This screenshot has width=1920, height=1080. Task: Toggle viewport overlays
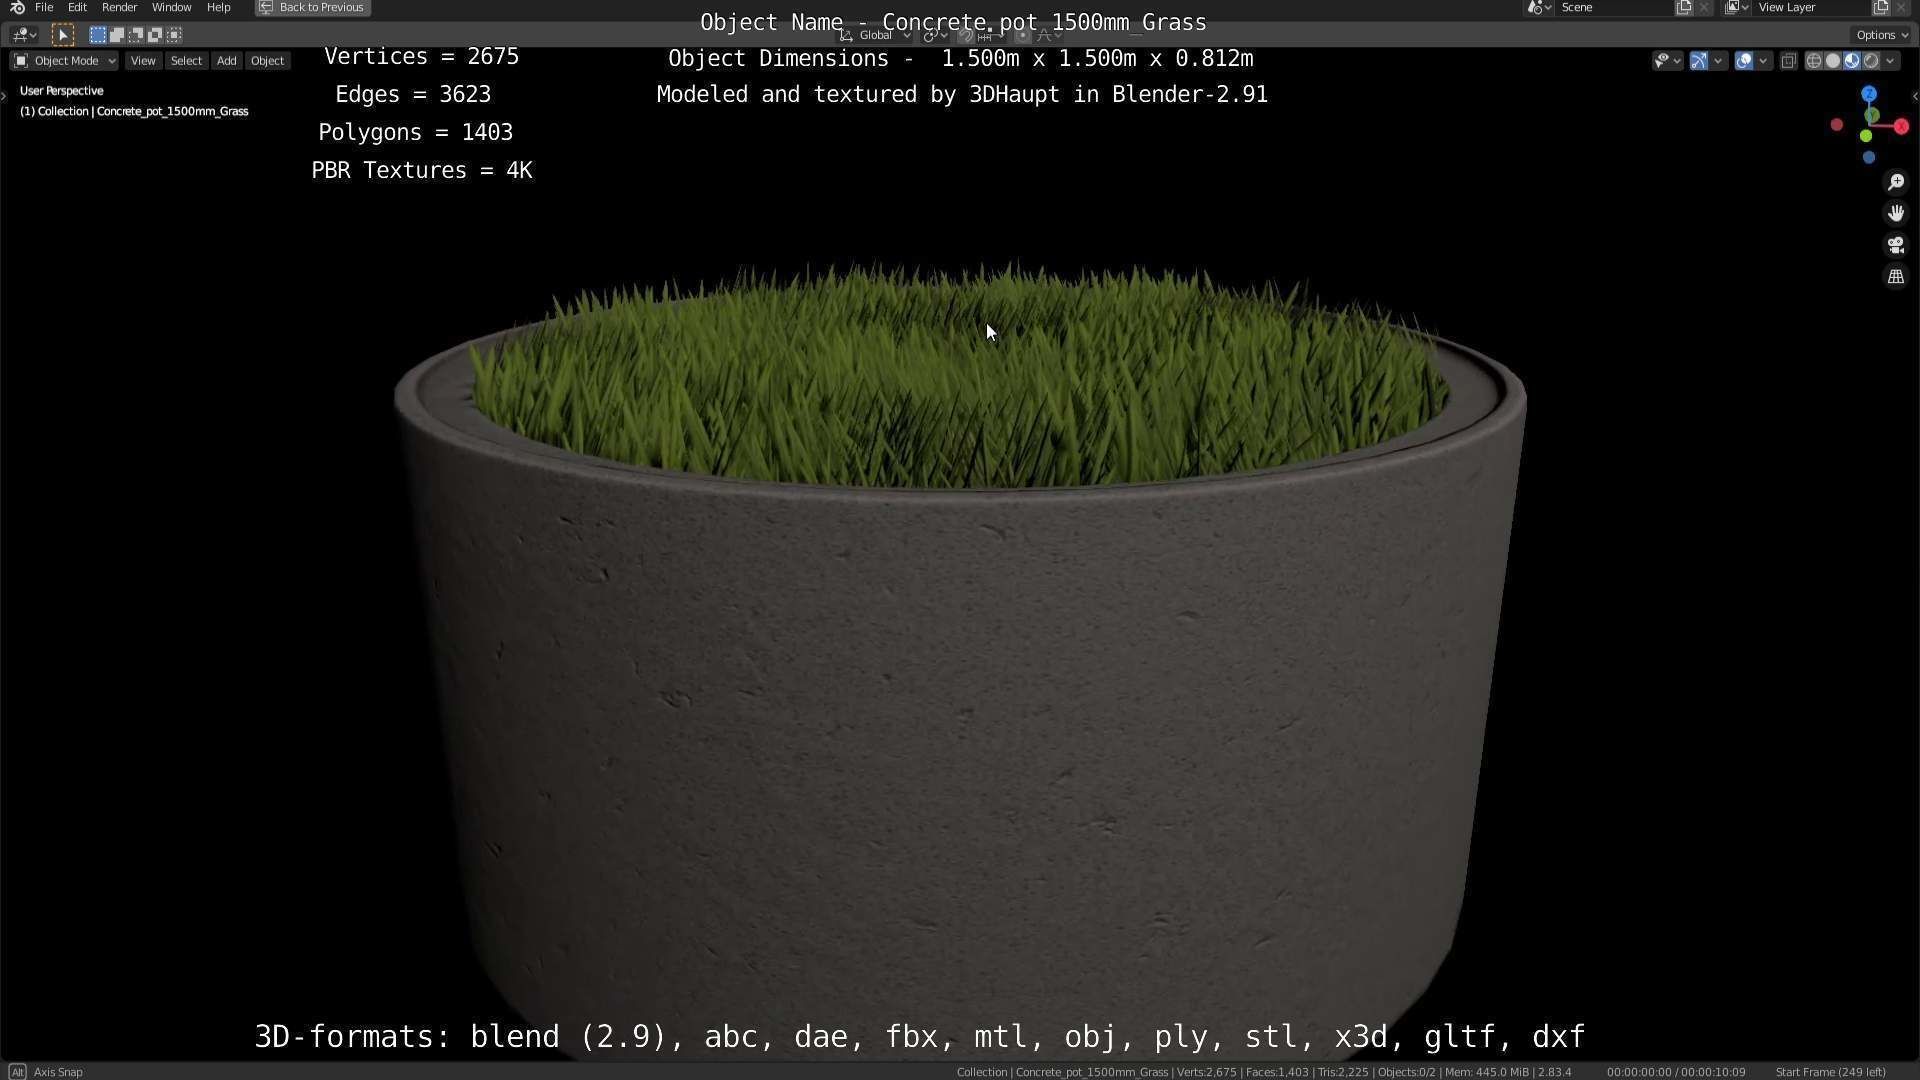pyautogui.click(x=1744, y=61)
